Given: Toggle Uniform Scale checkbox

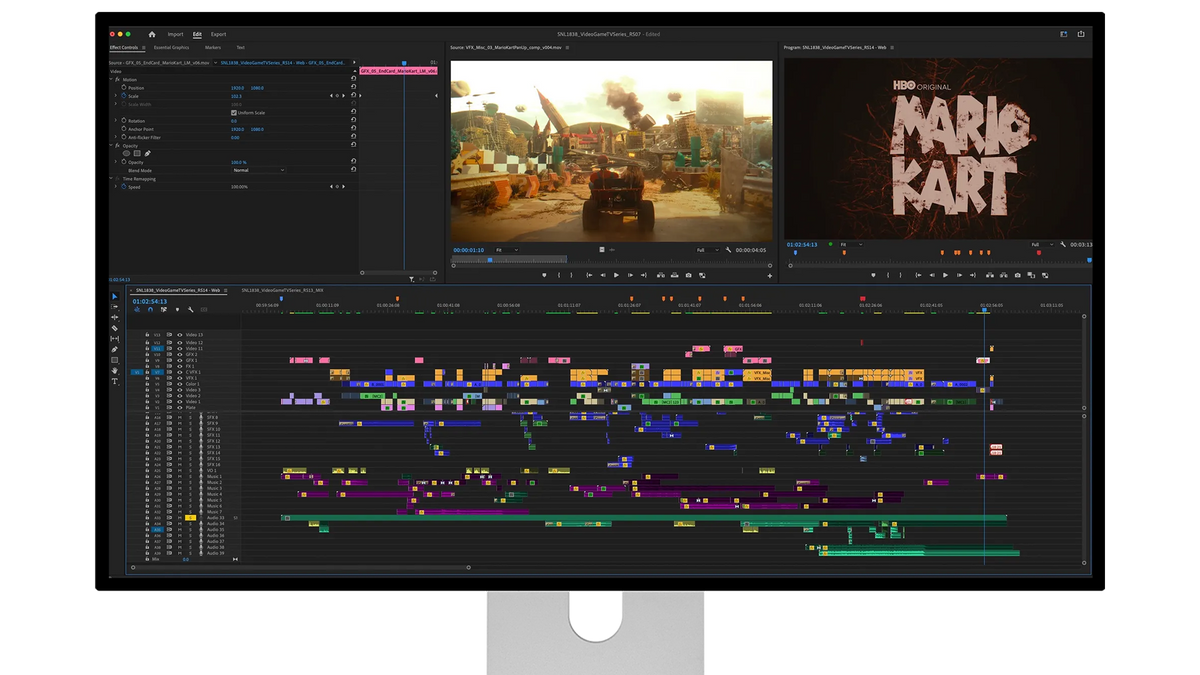Looking at the screenshot, I should [234, 113].
